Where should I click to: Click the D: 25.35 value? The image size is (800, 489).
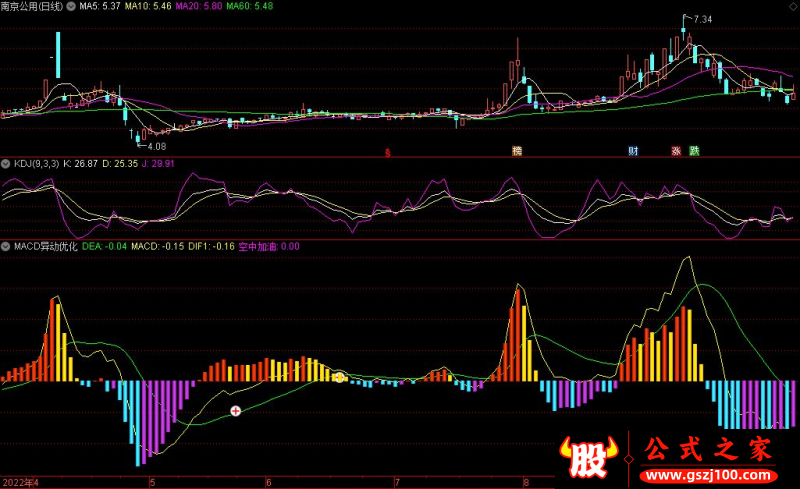point(120,164)
